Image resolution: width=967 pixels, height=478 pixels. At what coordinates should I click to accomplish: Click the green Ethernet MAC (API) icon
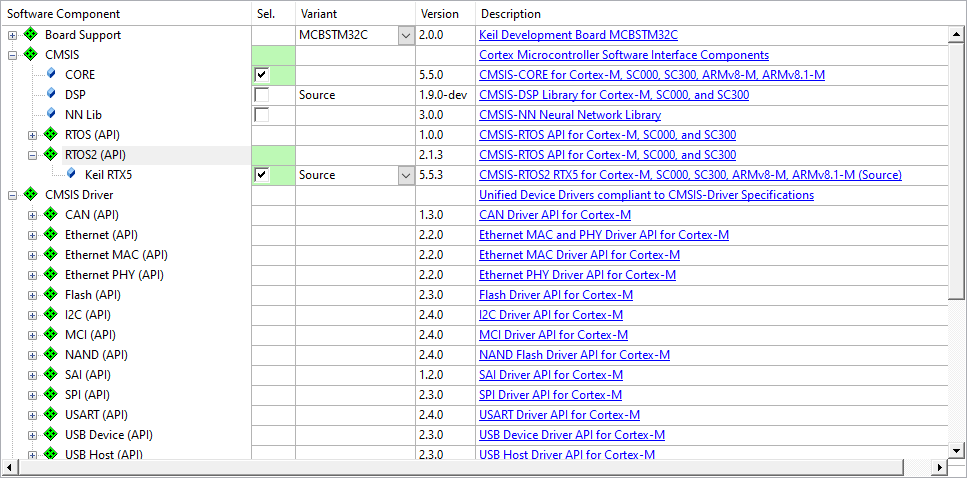click(51, 255)
